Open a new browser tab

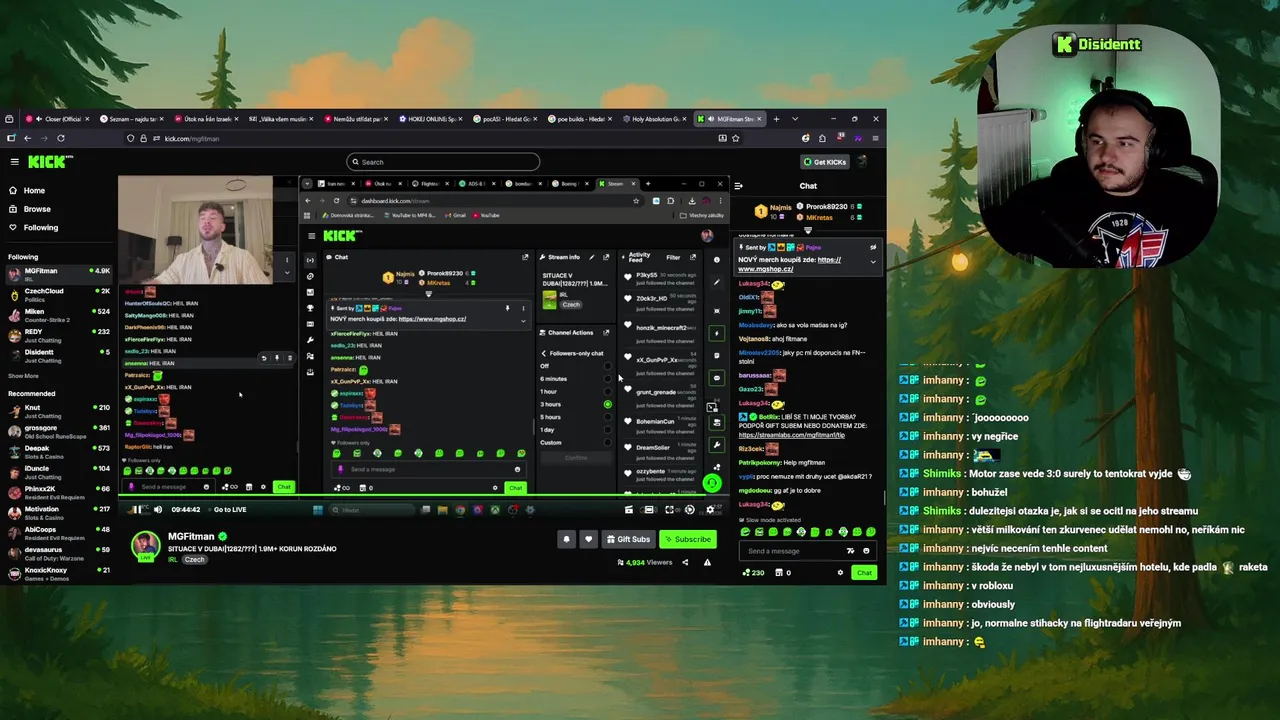776,119
